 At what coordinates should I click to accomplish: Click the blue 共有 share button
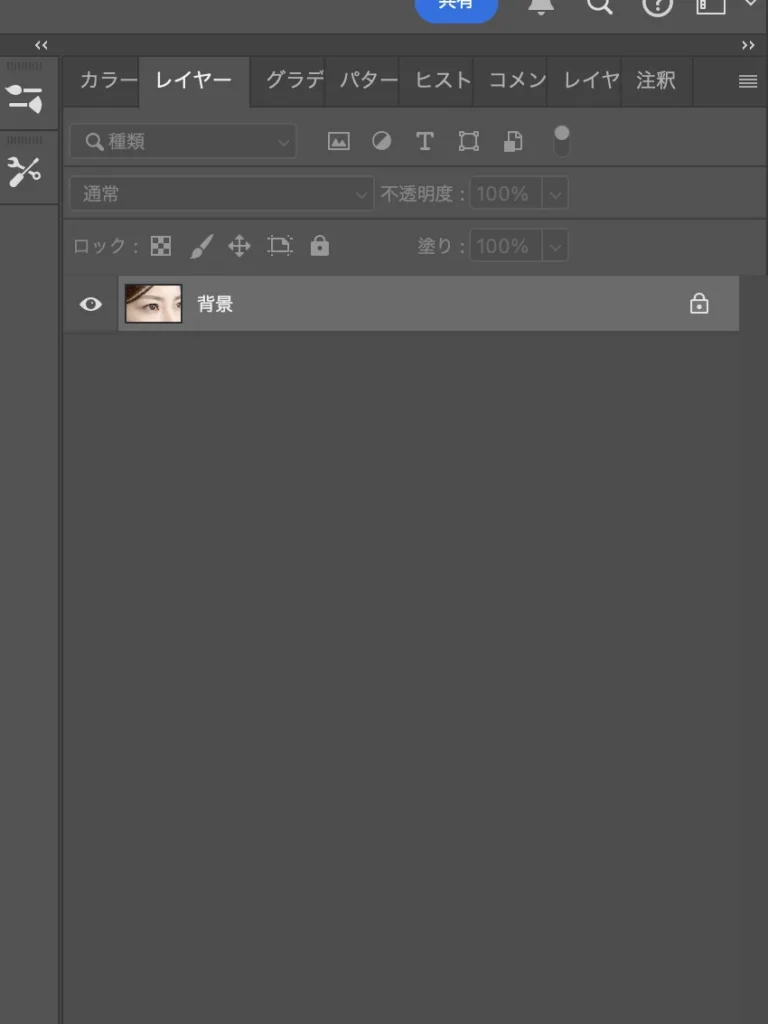point(456,6)
